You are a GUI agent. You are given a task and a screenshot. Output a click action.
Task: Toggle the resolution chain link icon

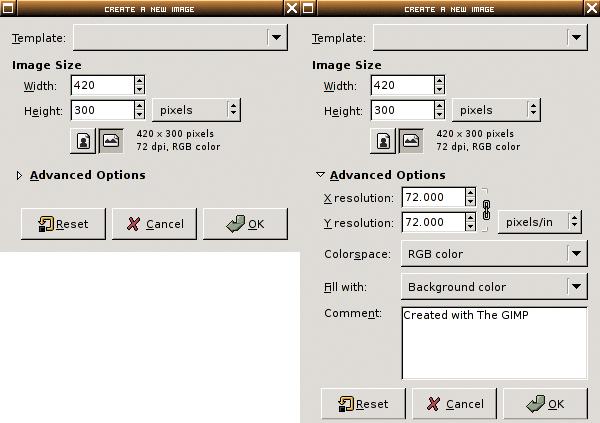click(x=486, y=210)
